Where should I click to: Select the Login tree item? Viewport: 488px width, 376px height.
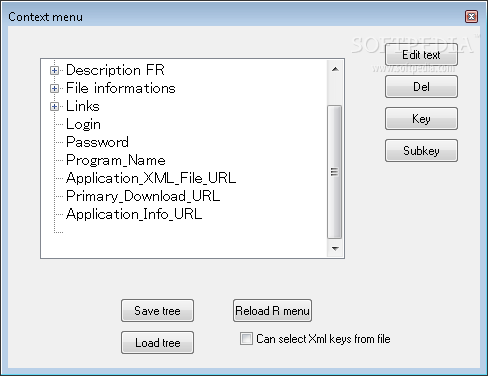83,124
